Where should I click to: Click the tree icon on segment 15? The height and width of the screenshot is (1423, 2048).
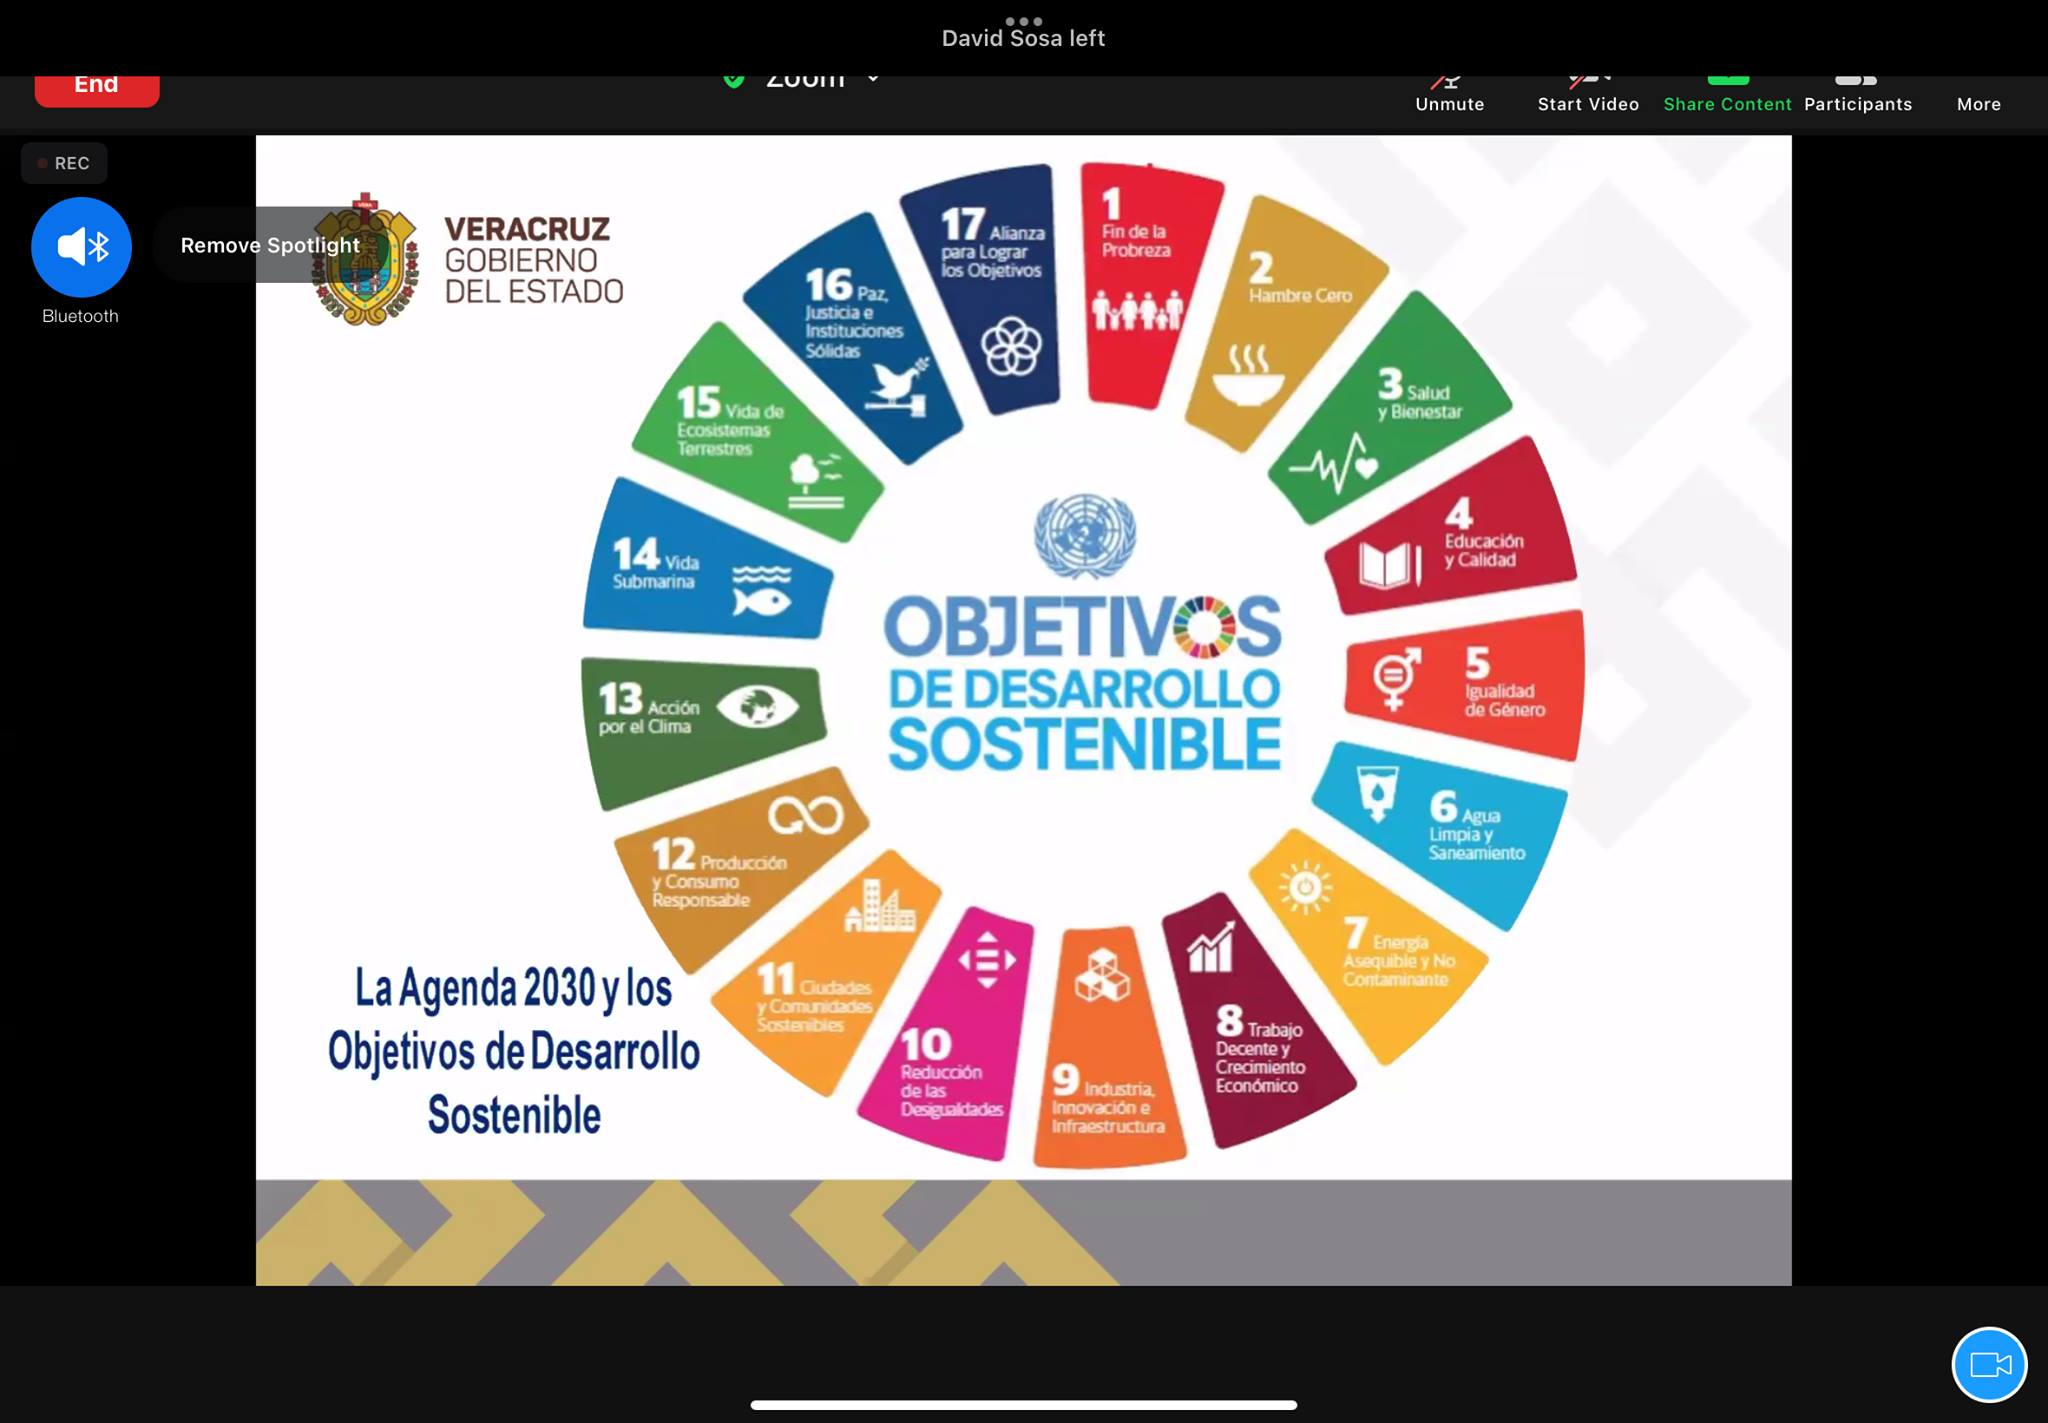pos(816,480)
